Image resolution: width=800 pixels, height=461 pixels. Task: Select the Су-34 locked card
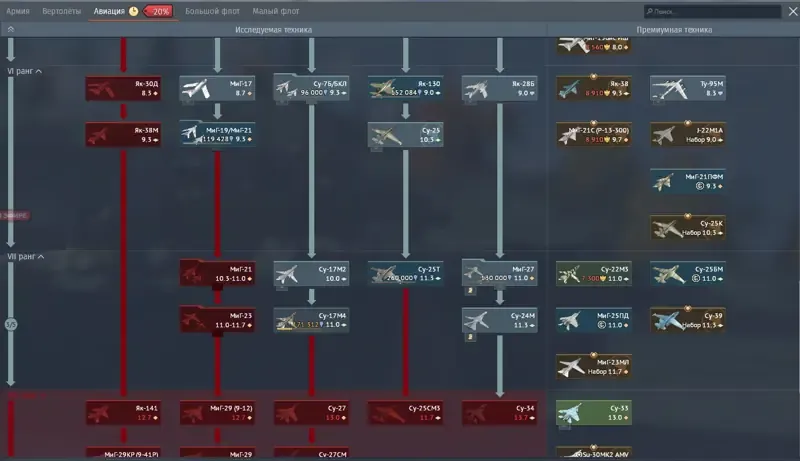499,413
